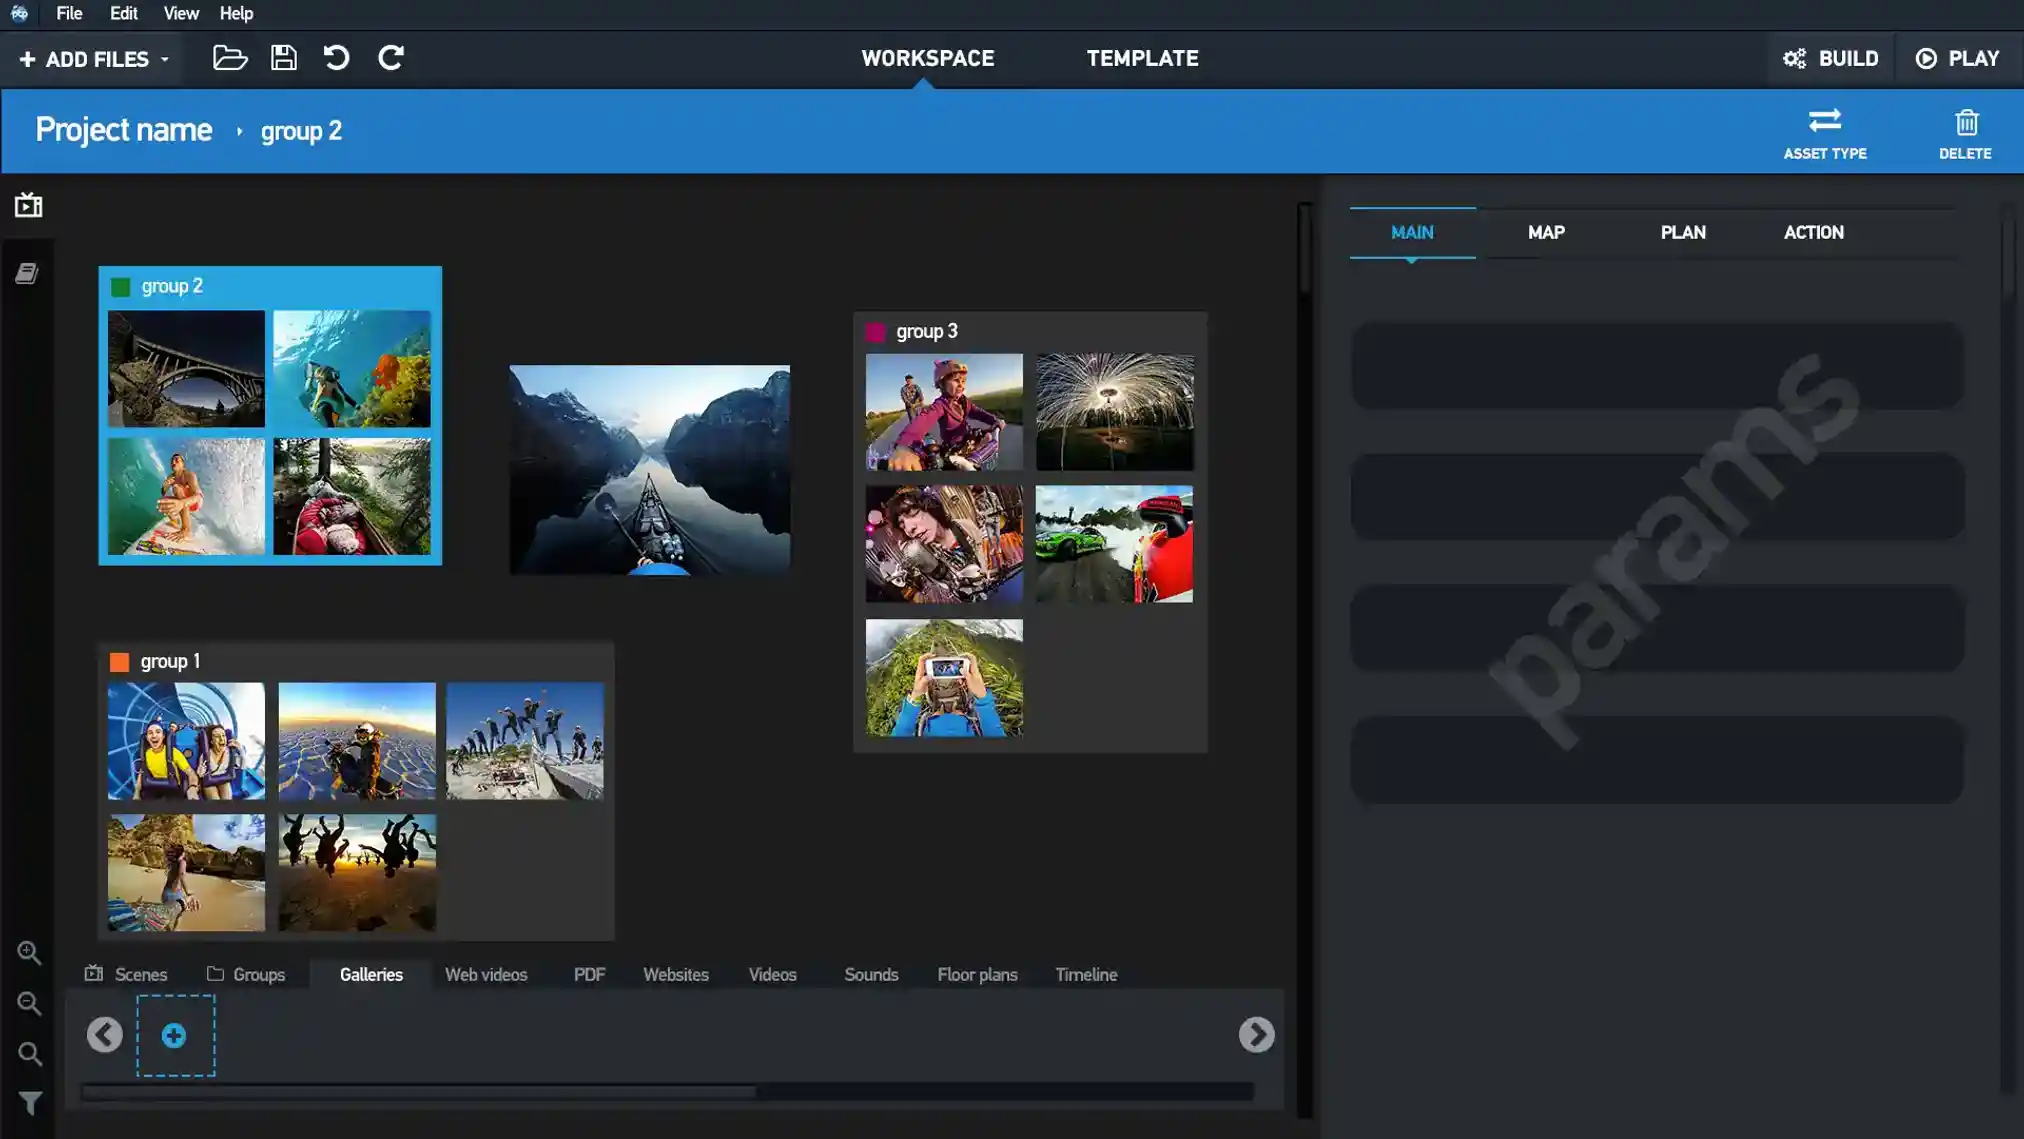2024x1139 pixels.
Task: Switch to the MAP panel tab
Action: pyautogui.click(x=1546, y=232)
